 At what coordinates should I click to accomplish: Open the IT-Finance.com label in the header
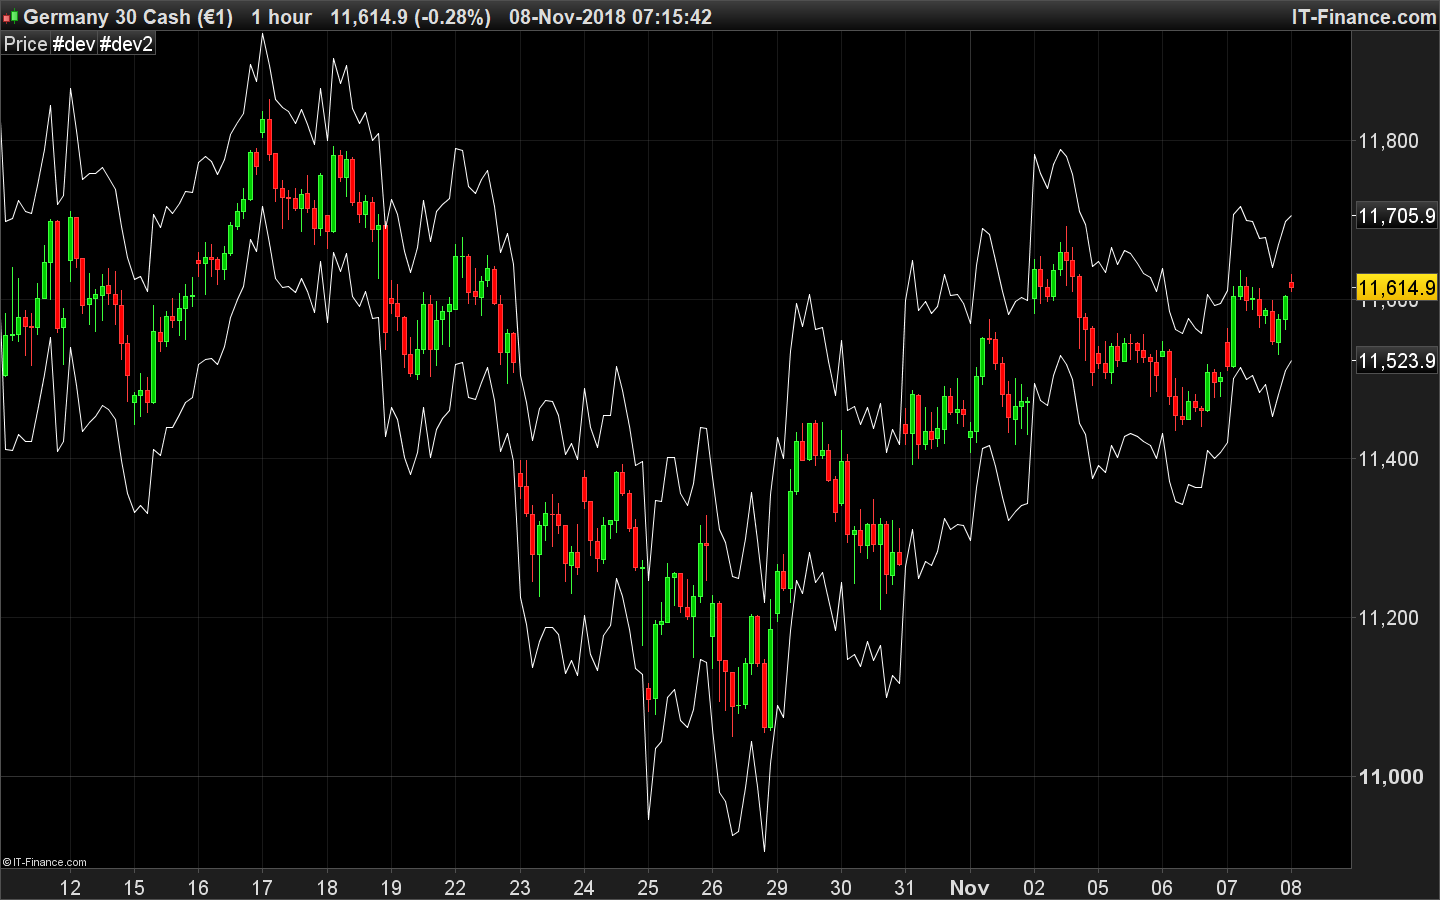click(x=1364, y=17)
